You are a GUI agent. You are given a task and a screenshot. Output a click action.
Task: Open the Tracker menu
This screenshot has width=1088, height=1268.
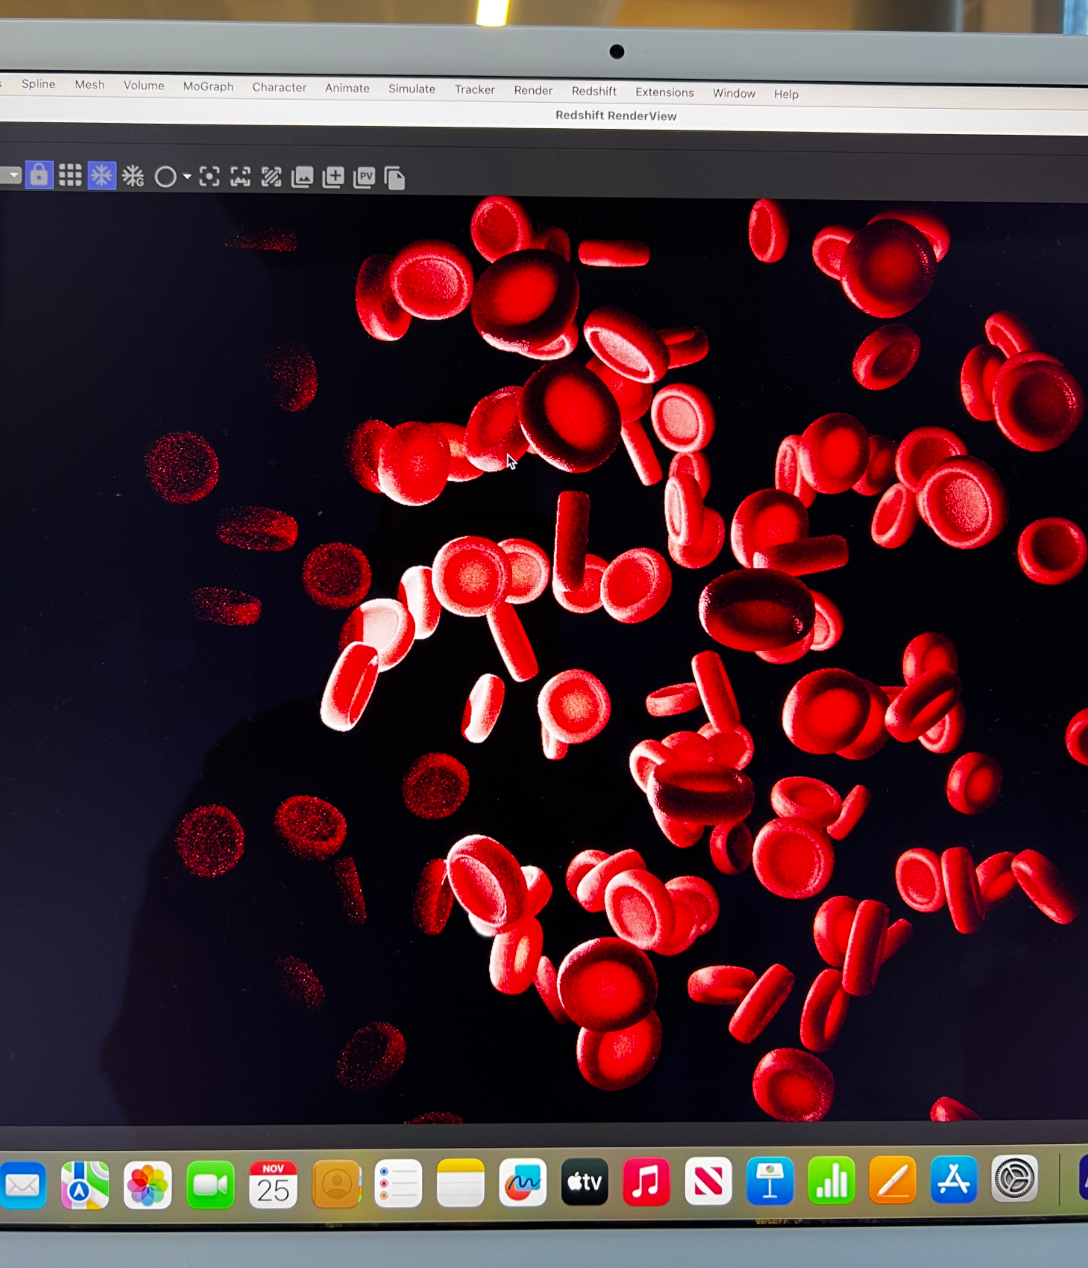tap(475, 90)
